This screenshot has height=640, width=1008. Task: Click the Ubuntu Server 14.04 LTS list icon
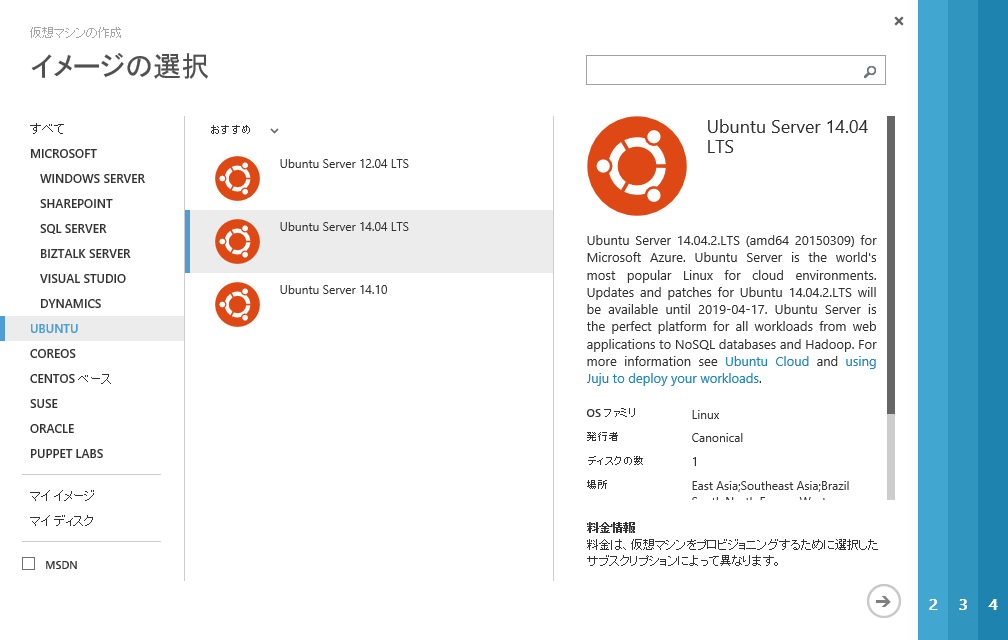pos(237,241)
